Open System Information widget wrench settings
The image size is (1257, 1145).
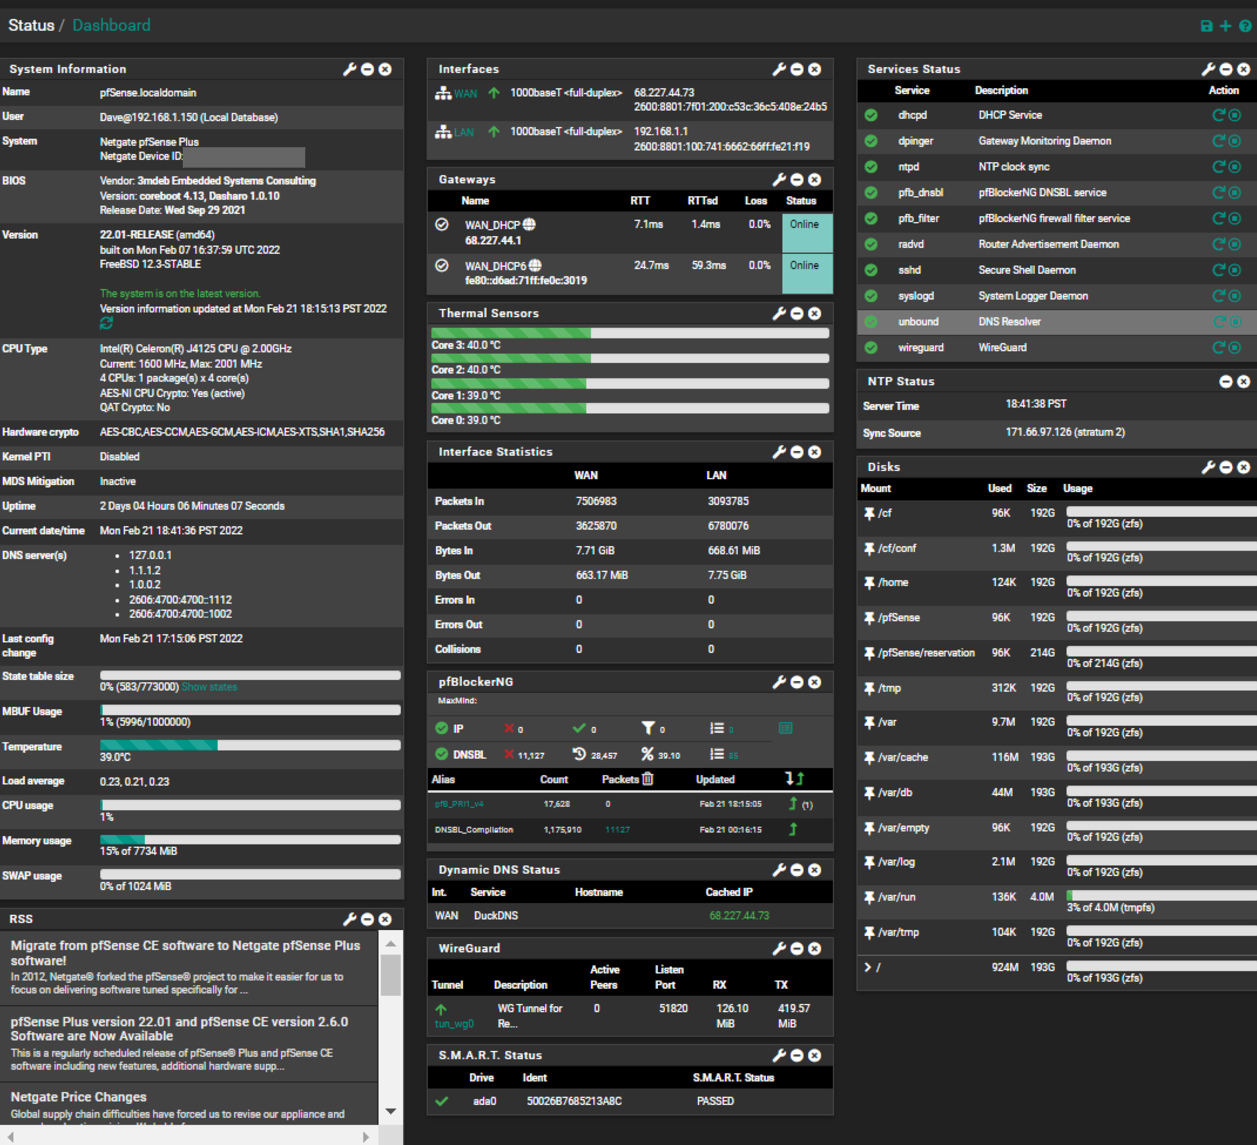tap(349, 69)
